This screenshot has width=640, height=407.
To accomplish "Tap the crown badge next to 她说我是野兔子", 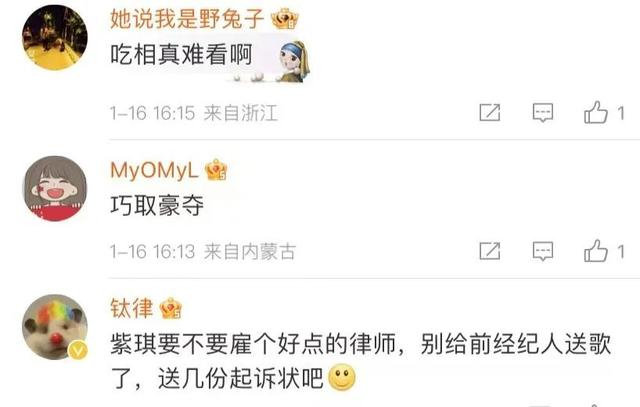I will click(x=284, y=19).
